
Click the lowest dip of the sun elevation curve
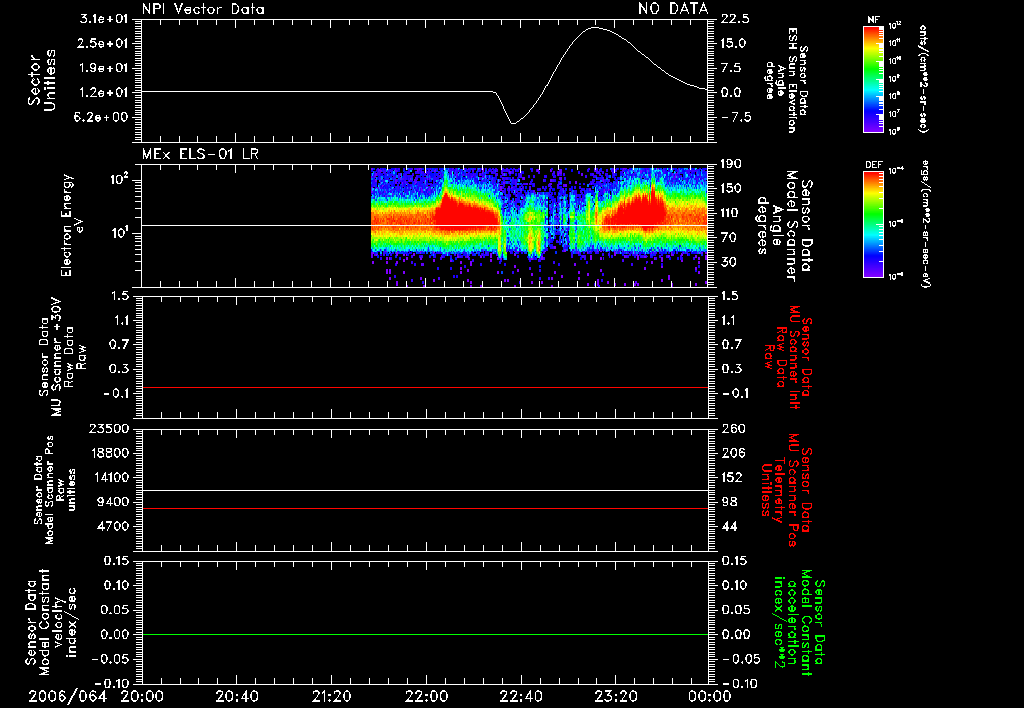(x=513, y=123)
